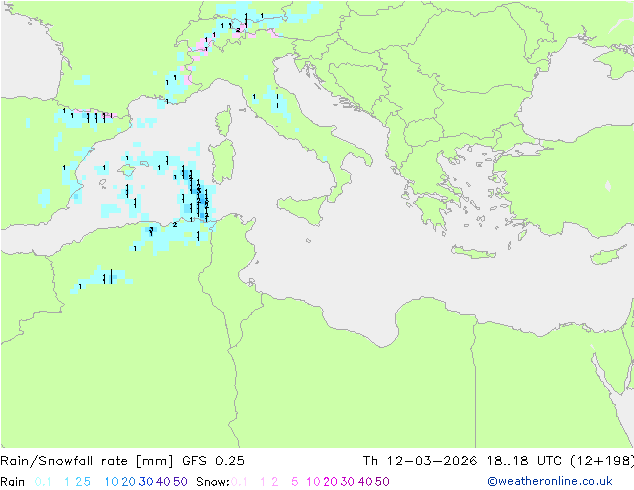Image resolution: width=634 pixels, height=490 pixels.
Task: Select Rain legend value 20
Action: 128,482
